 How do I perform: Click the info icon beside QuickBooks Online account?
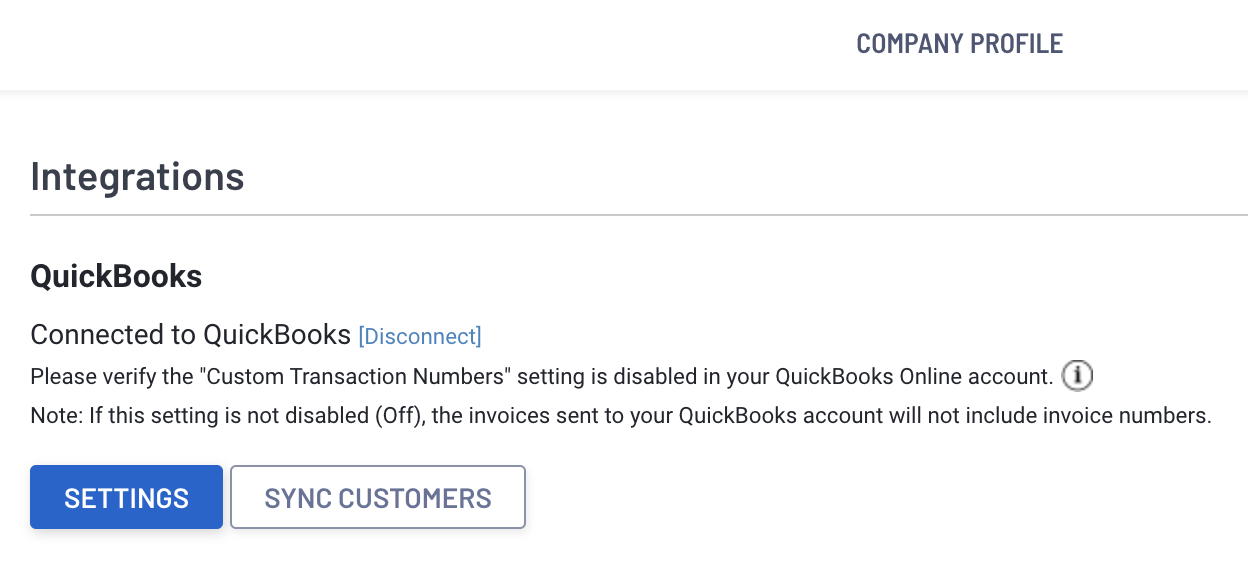pos(1077,377)
